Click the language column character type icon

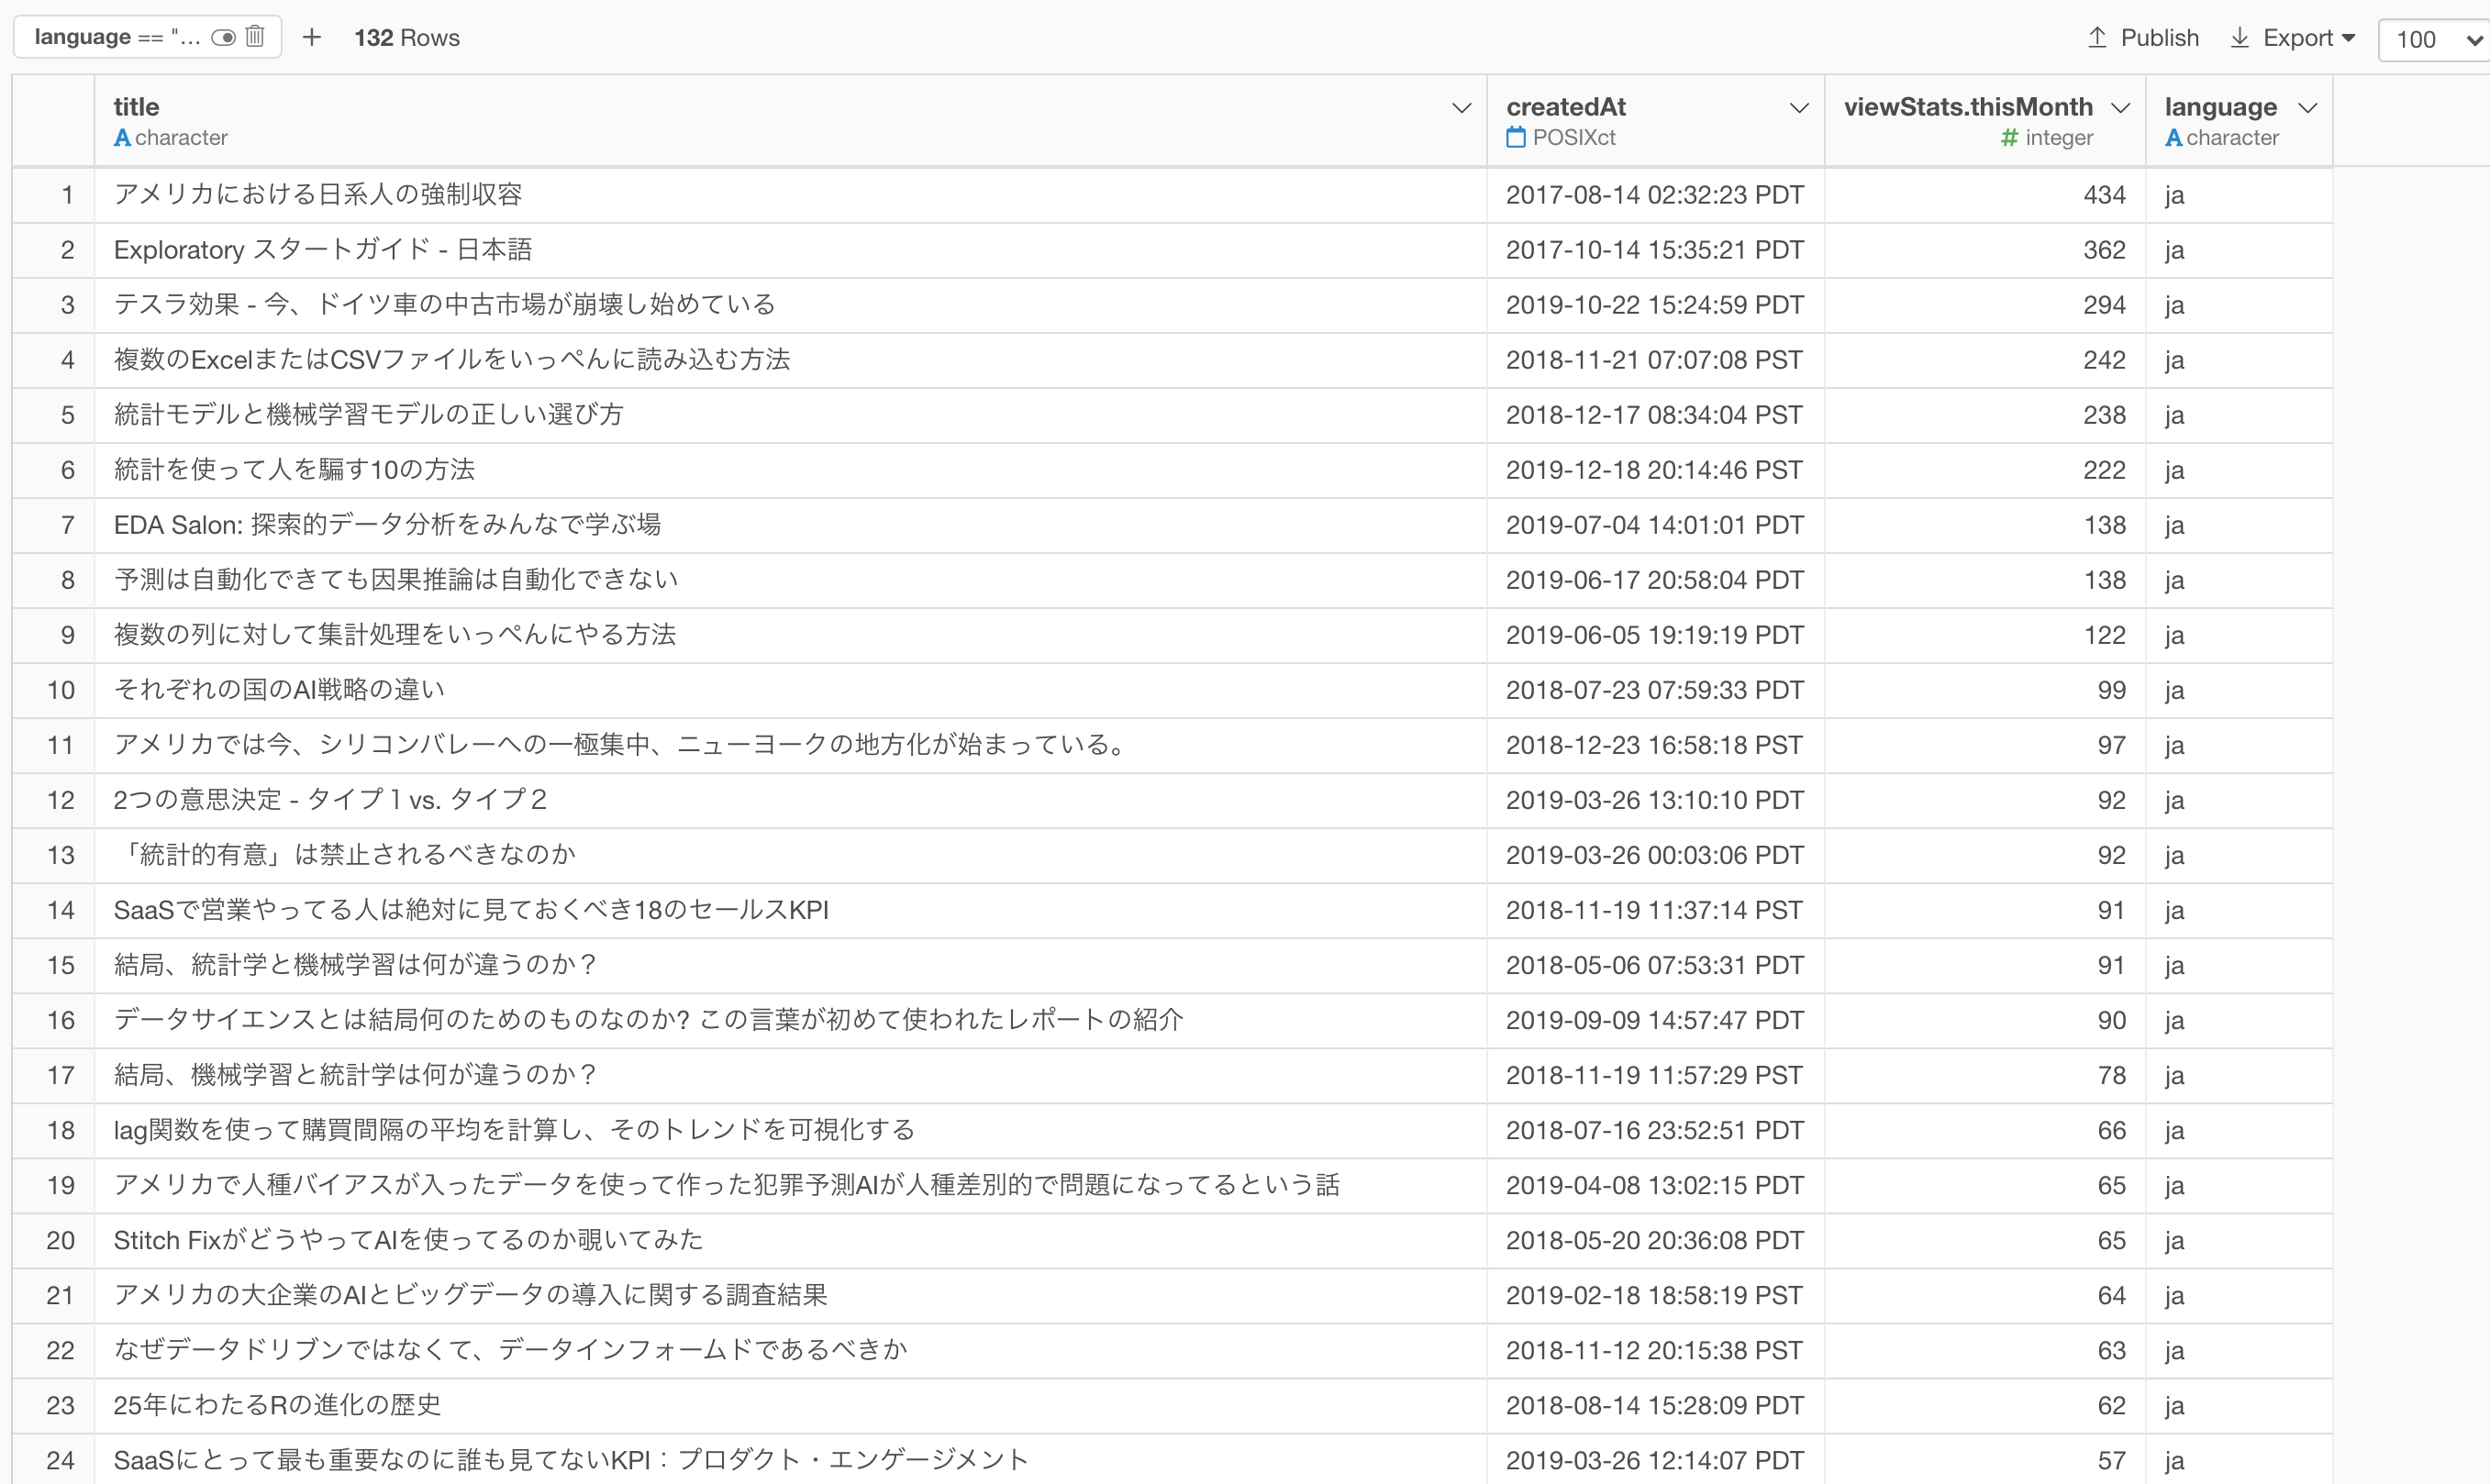coord(2173,138)
